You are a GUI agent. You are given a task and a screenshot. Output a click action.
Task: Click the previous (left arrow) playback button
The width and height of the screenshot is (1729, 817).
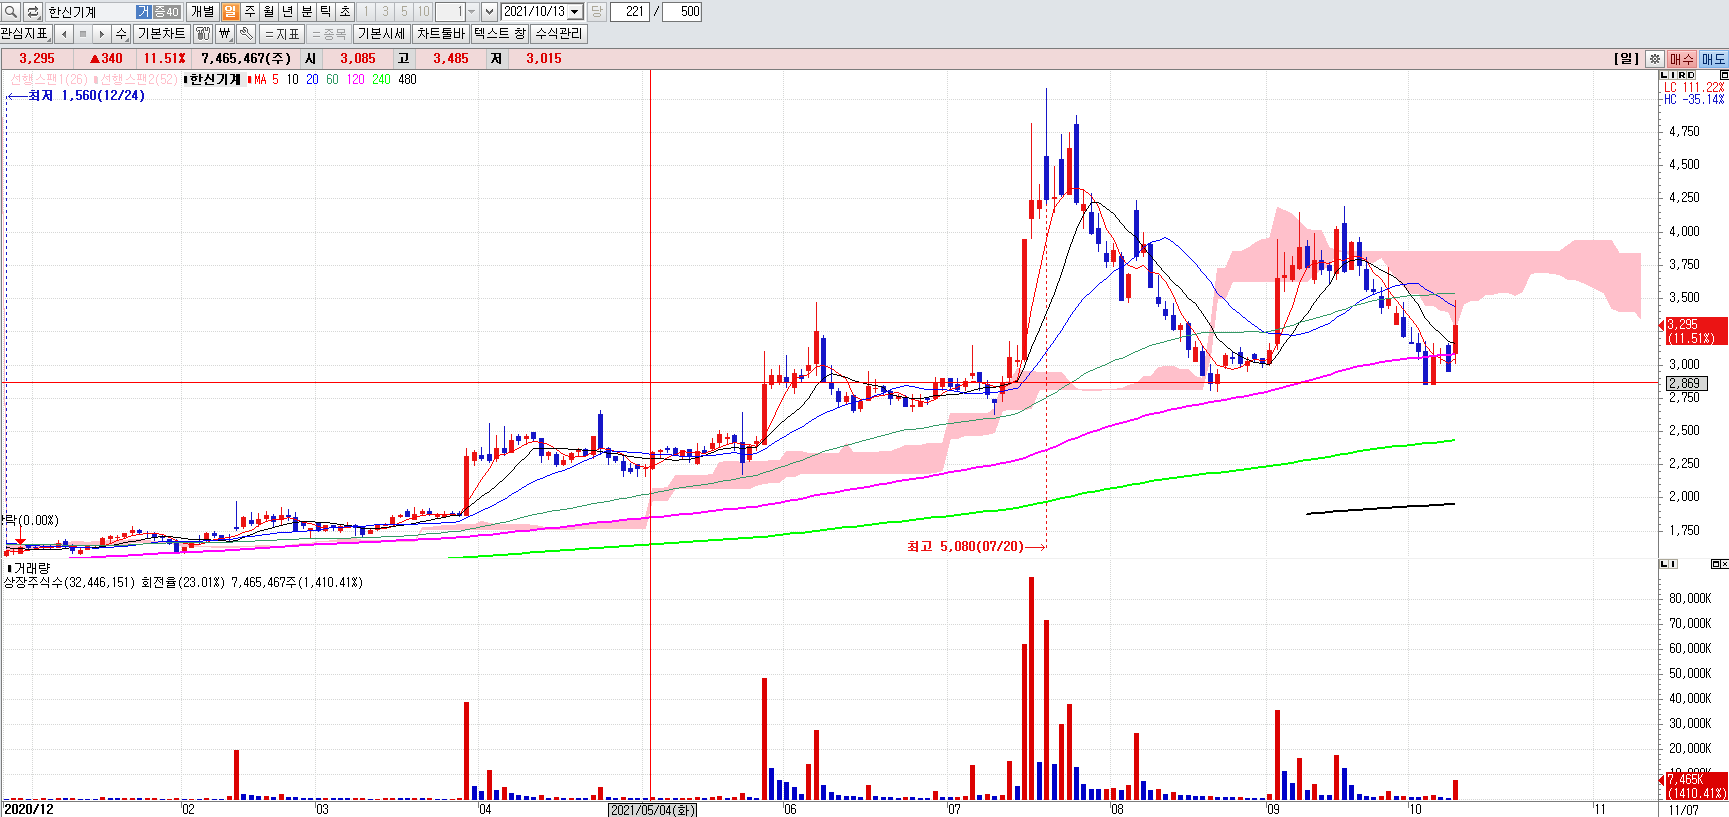click(x=64, y=34)
